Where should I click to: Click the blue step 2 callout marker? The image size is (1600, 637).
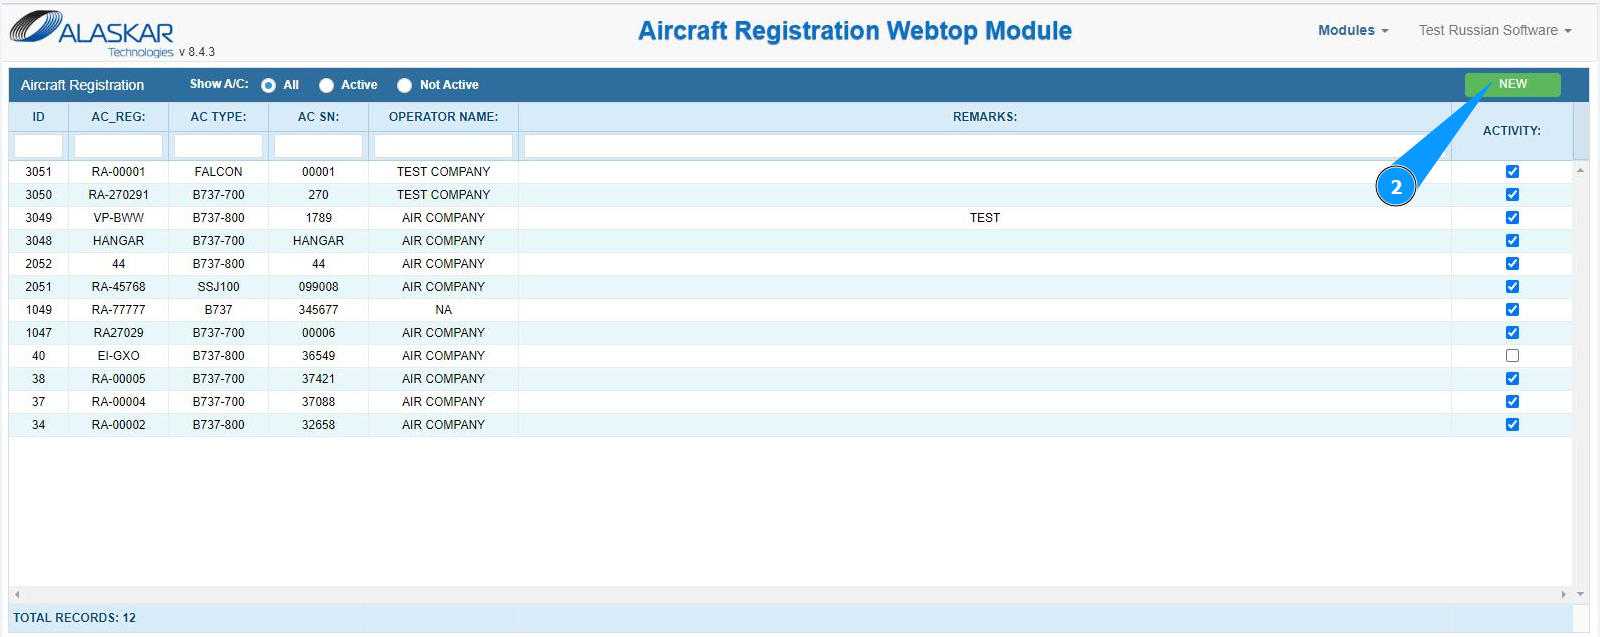click(1395, 187)
